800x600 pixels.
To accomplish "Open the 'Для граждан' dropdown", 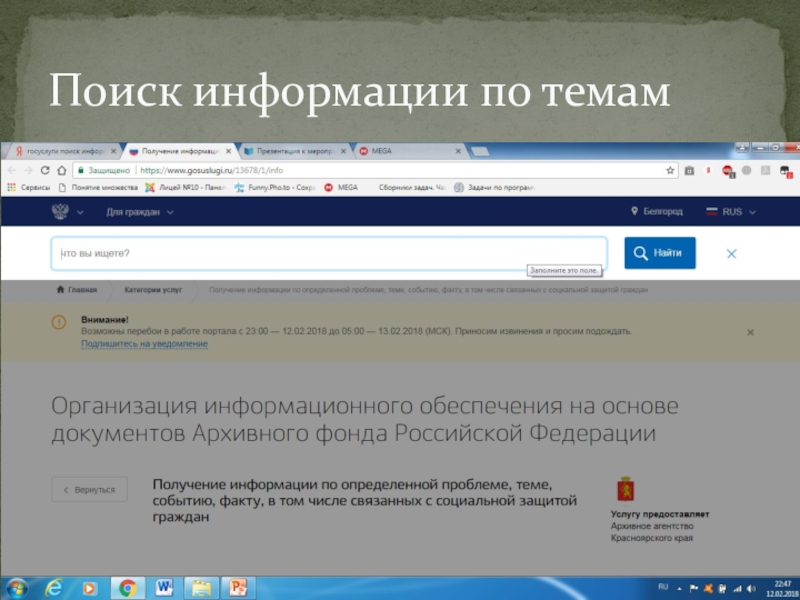I will point(140,212).
